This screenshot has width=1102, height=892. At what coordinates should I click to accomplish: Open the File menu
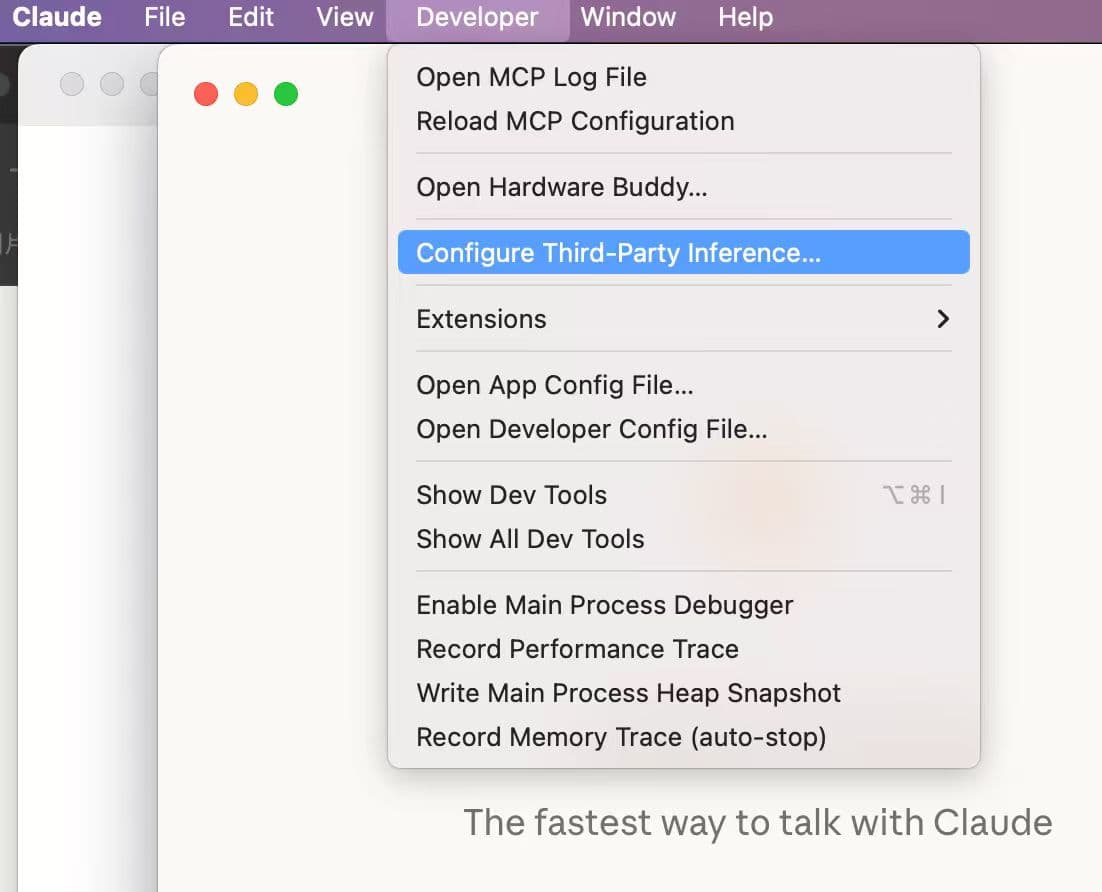tap(164, 17)
